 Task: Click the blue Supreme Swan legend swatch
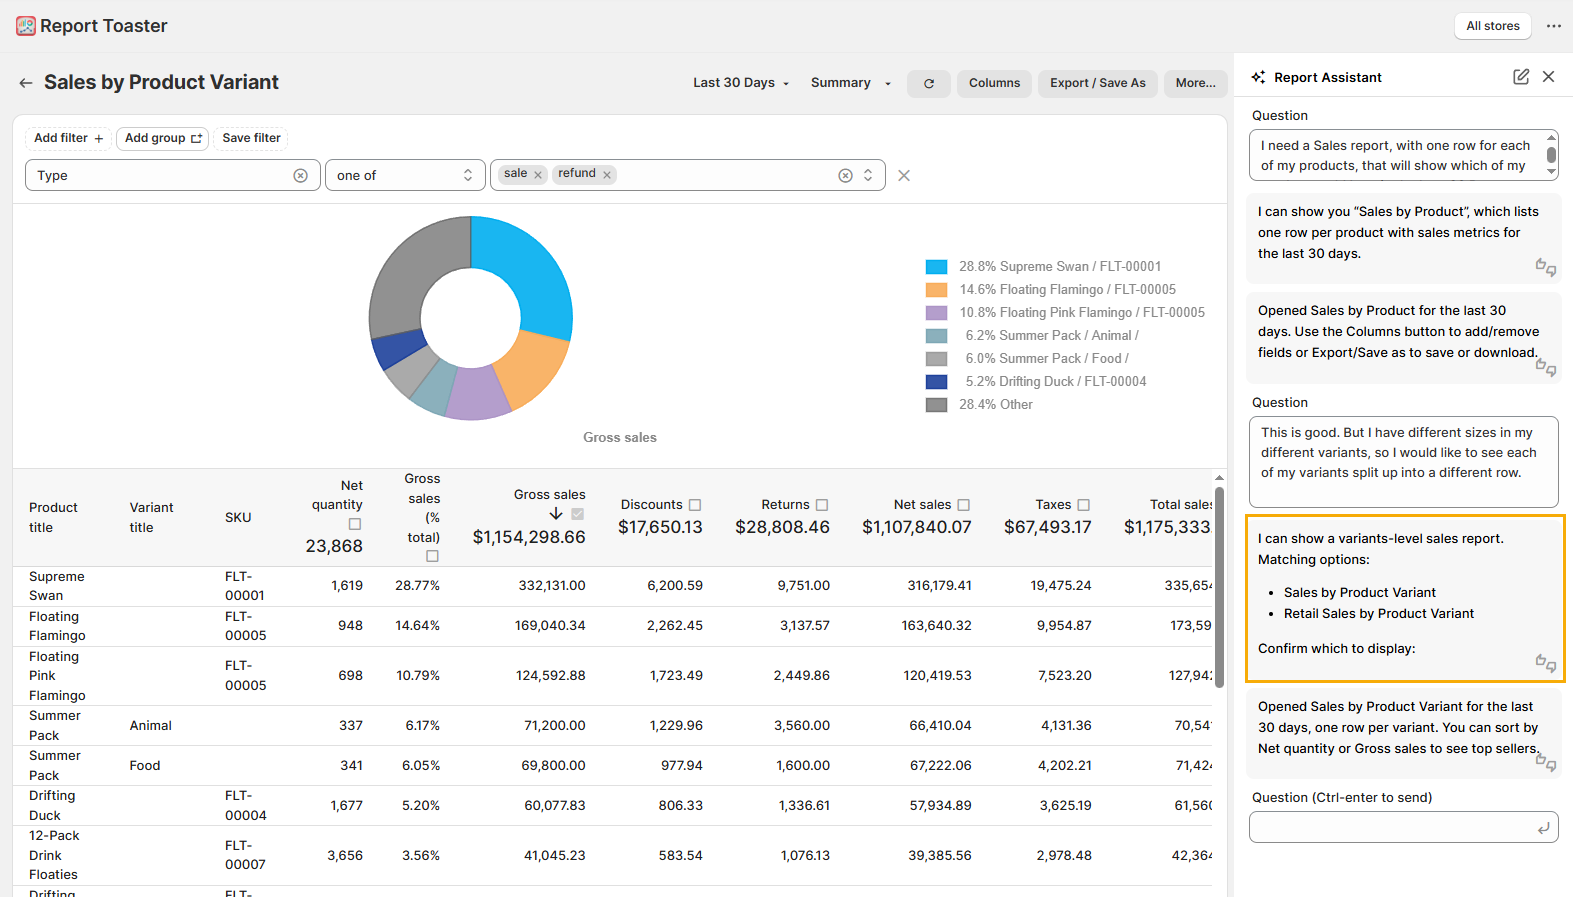tap(936, 267)
